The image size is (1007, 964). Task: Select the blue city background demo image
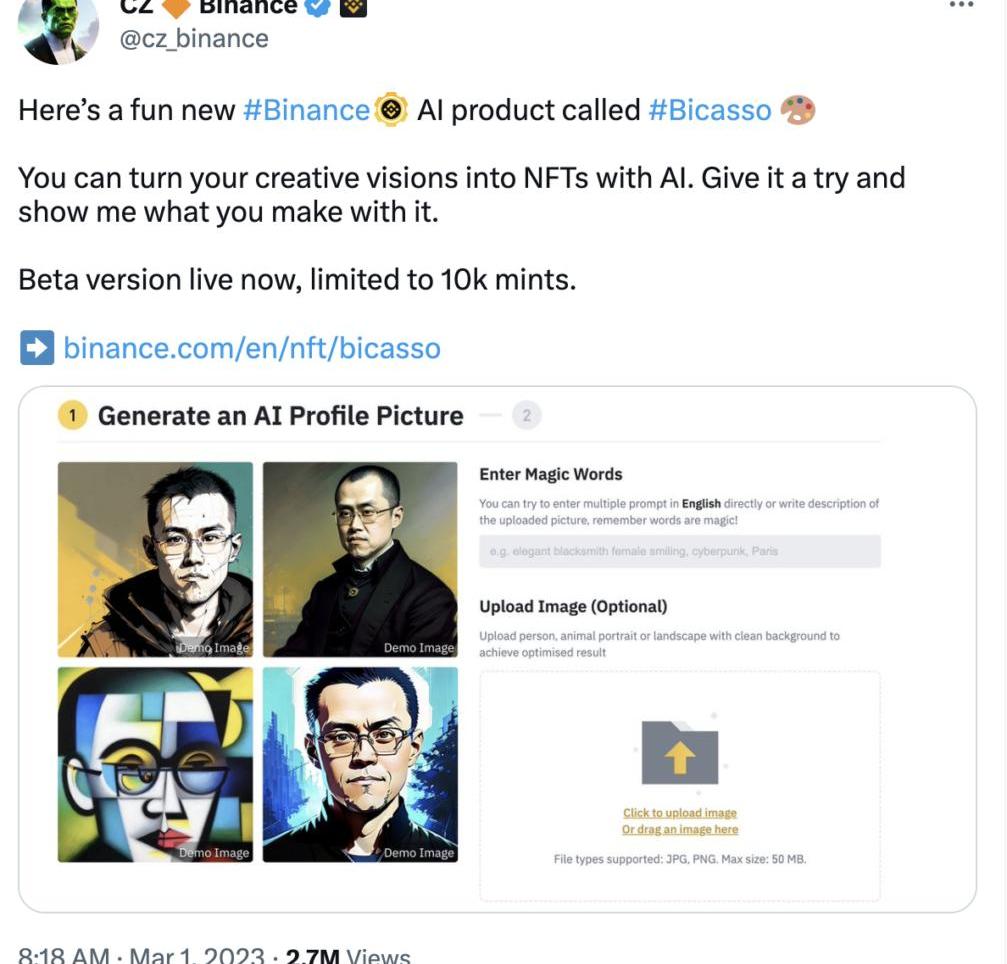[x=360, y=764]
